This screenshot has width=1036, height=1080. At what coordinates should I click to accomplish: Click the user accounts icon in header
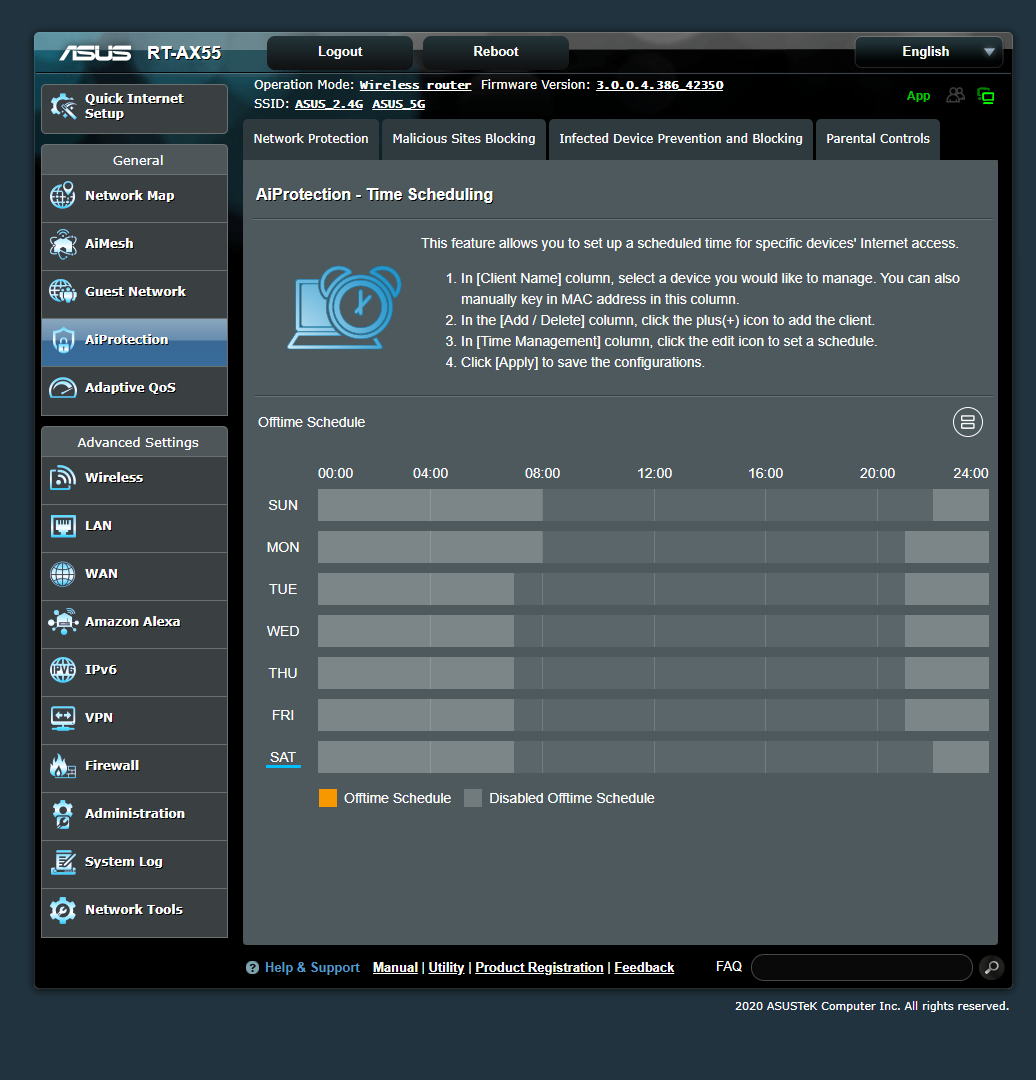click(x=955, y=95)
